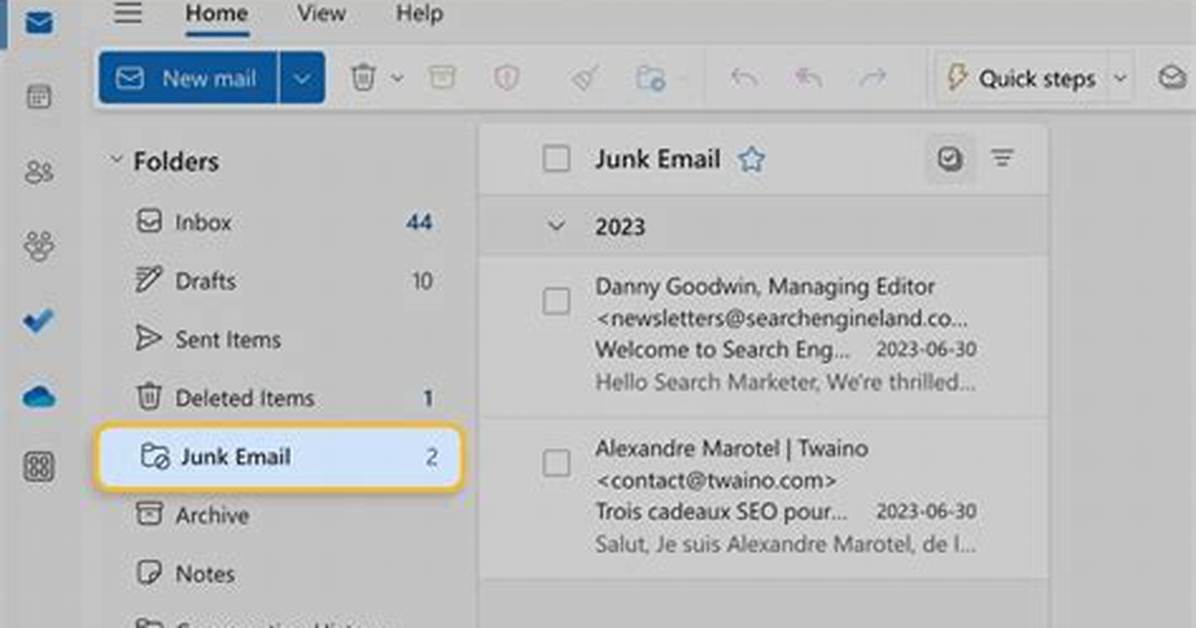Viewport: 1196px width, 628px height.
Task: Click the 2023 group header label
Action: [x=620, y=227]
